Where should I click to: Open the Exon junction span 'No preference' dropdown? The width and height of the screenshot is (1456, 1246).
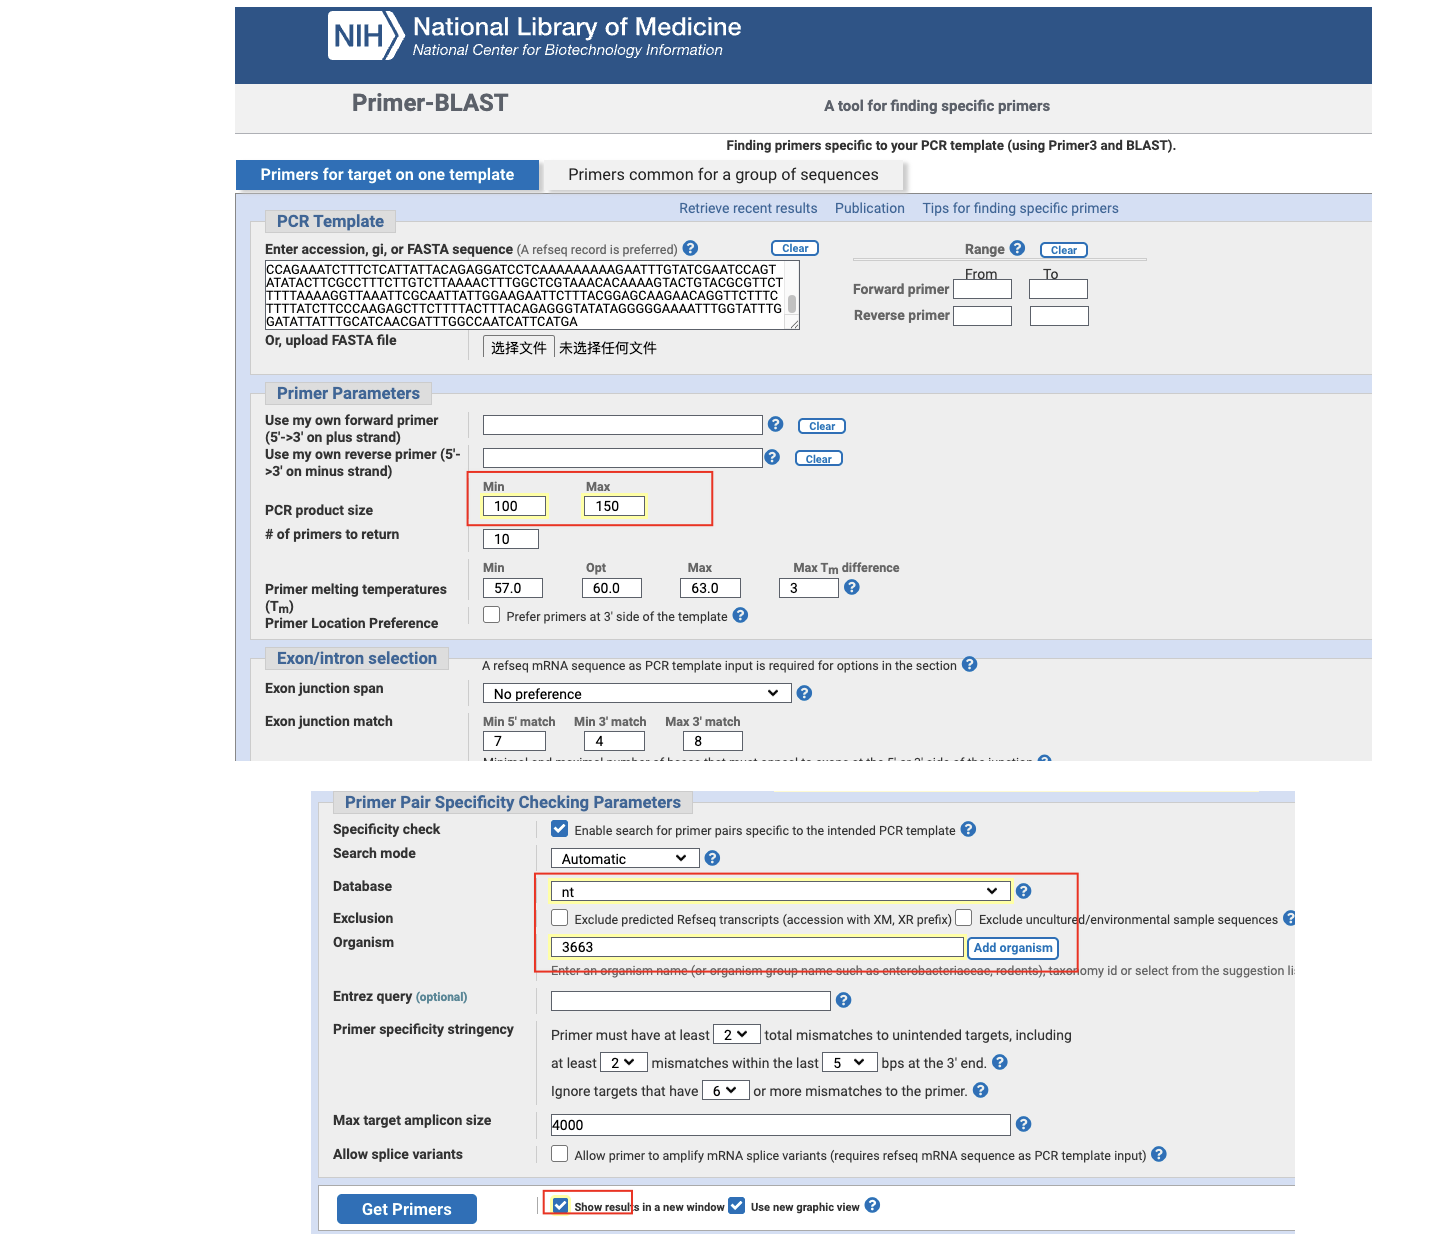pyautogui.click(x=636, y=693)
